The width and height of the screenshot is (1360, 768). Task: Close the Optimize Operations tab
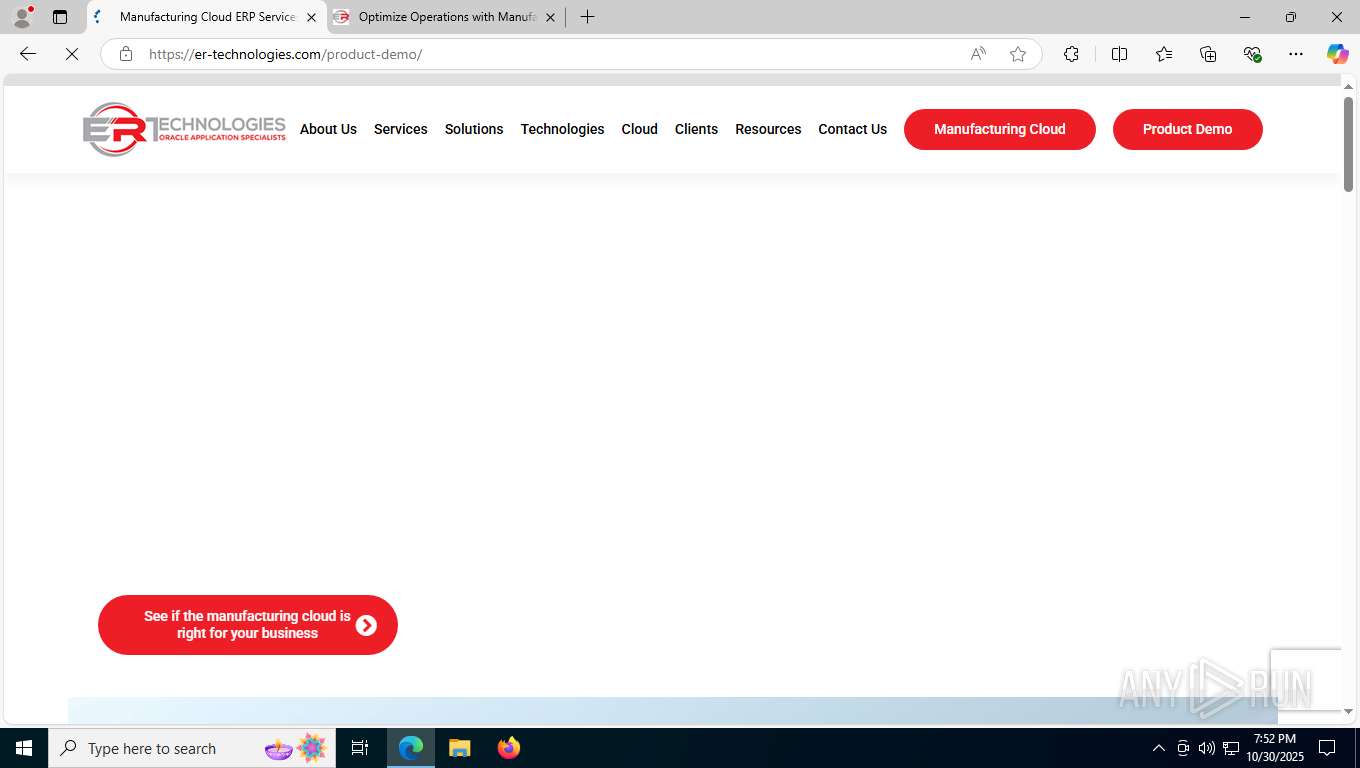tap(550, 17)
